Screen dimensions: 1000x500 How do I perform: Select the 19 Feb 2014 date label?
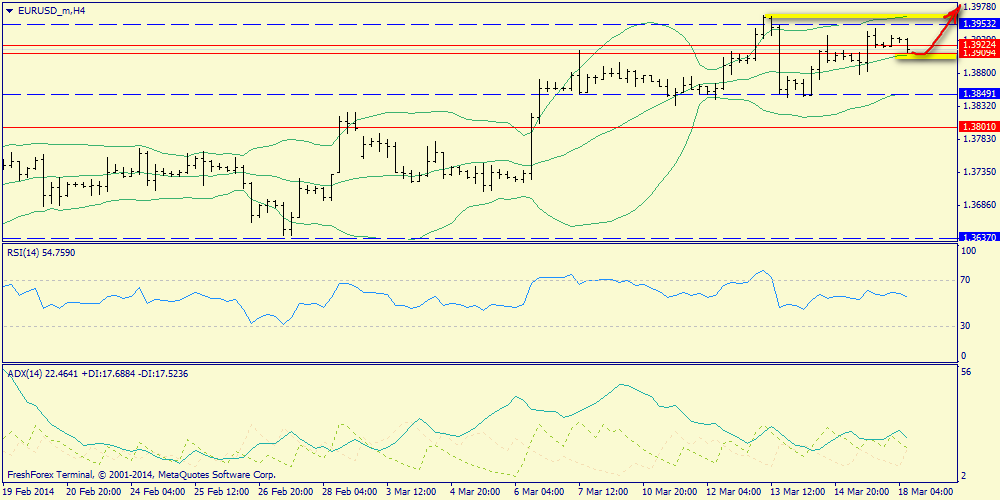point(29,492)
